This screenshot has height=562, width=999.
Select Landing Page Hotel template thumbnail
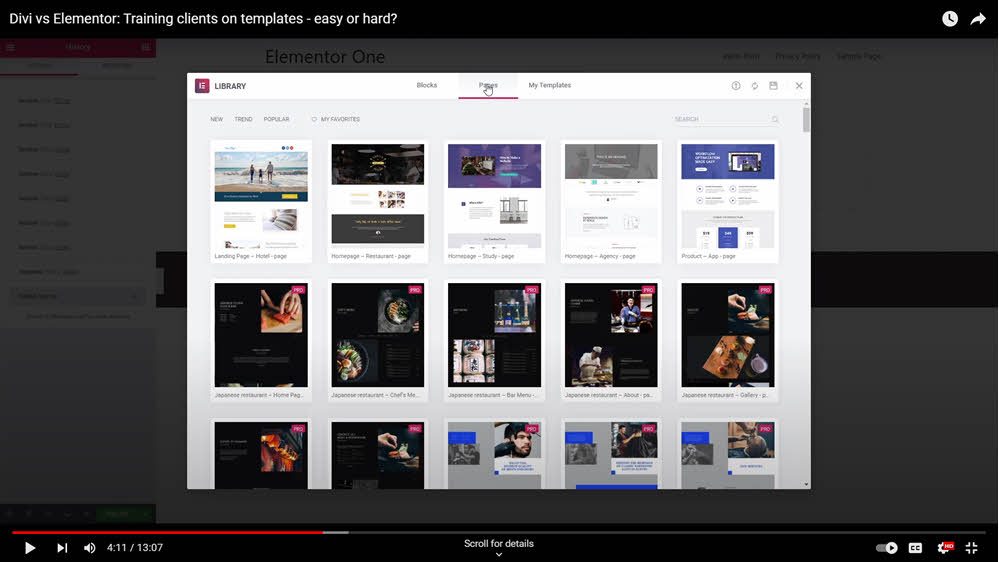pyautogui.click(x=261, y=196)
